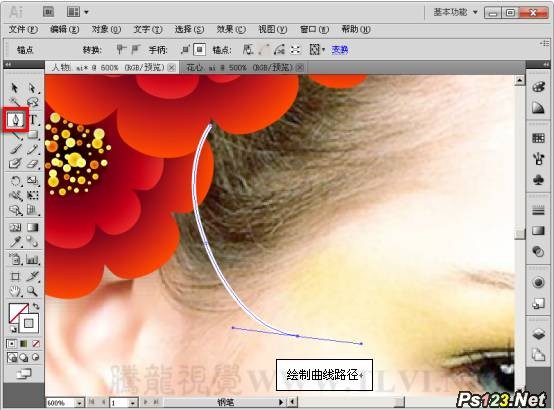Open the Arrange Documents dropdown

click(77, 12)
